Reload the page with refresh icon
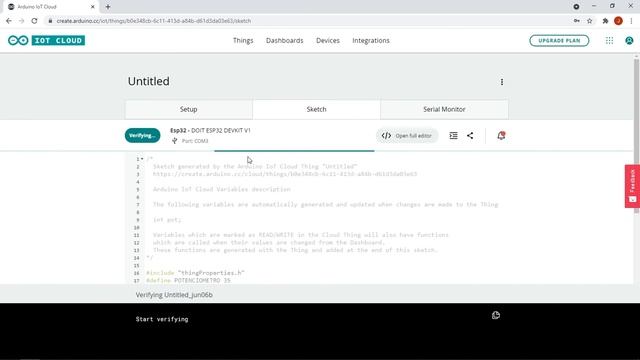Screen dimensions: 640x360 tap(34, 21)
